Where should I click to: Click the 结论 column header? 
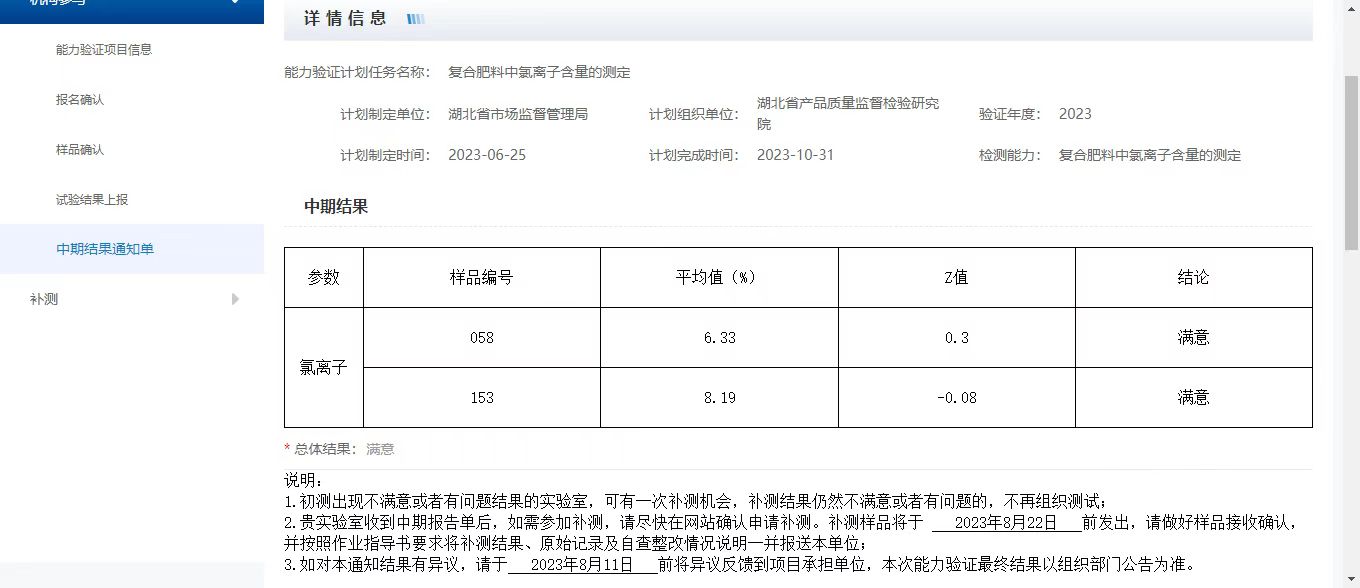pos(1194,277)
